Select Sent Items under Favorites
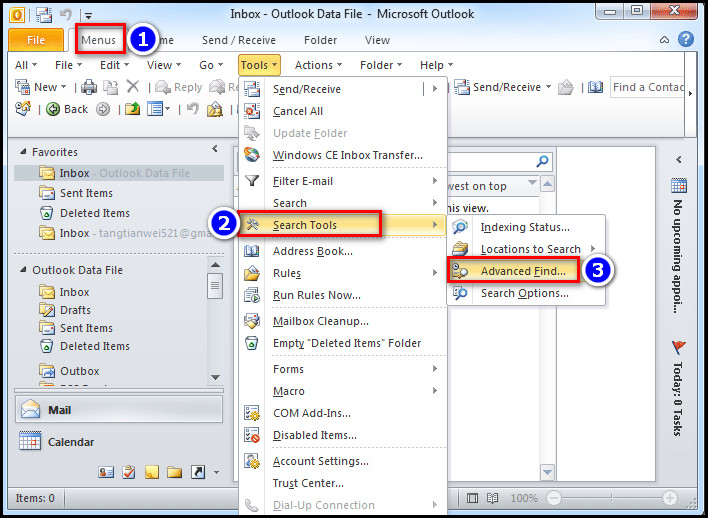The image size is (708, 518). 75,193
